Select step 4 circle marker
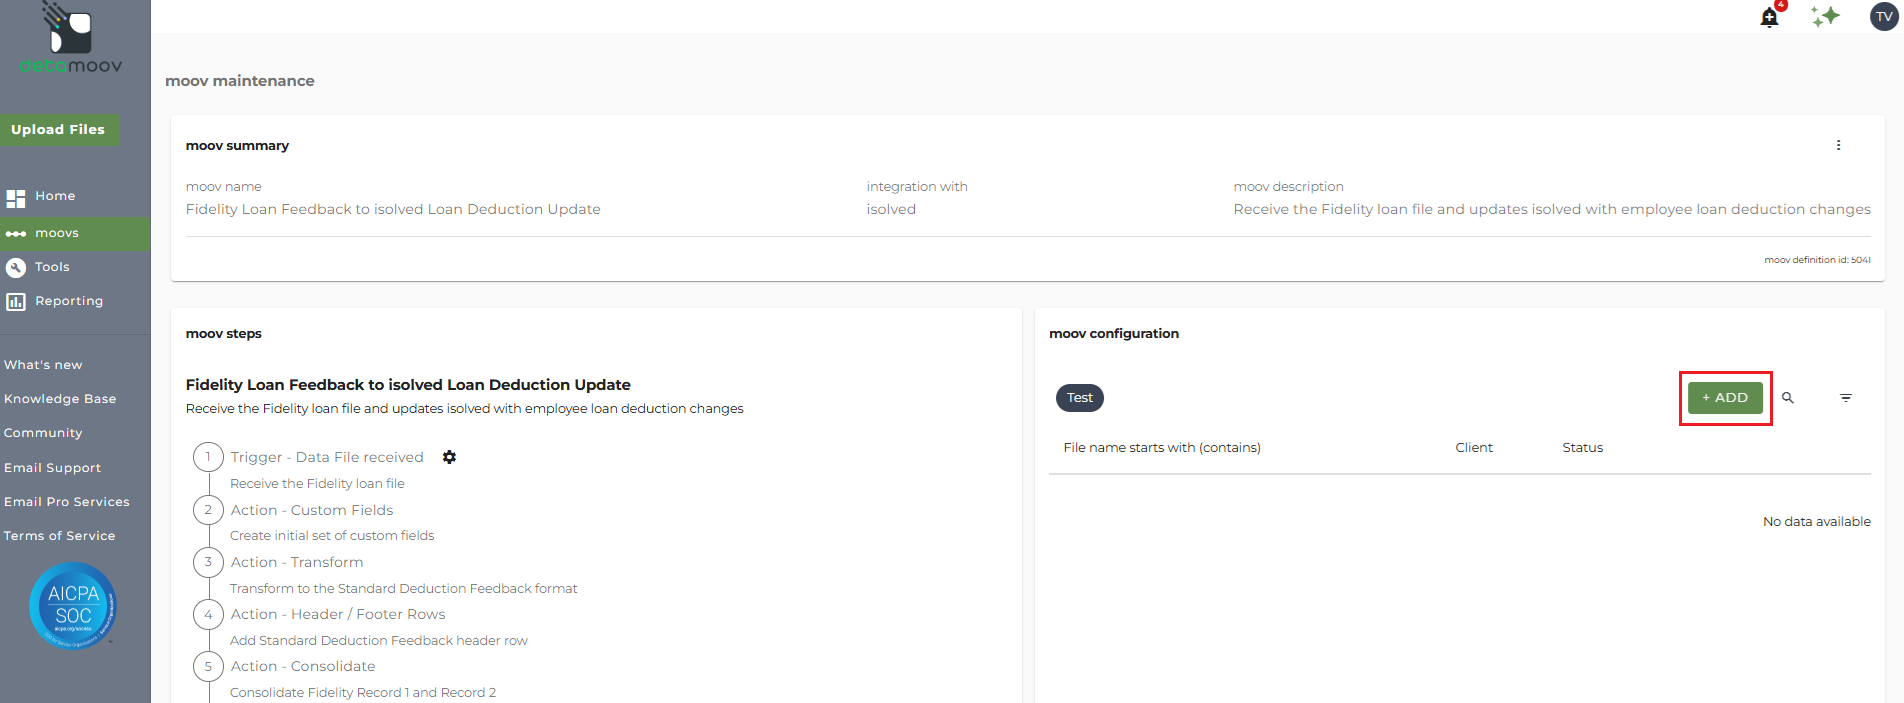Image resolution: width=1904 pixels, height=703 pixels. tap(208, 614)
